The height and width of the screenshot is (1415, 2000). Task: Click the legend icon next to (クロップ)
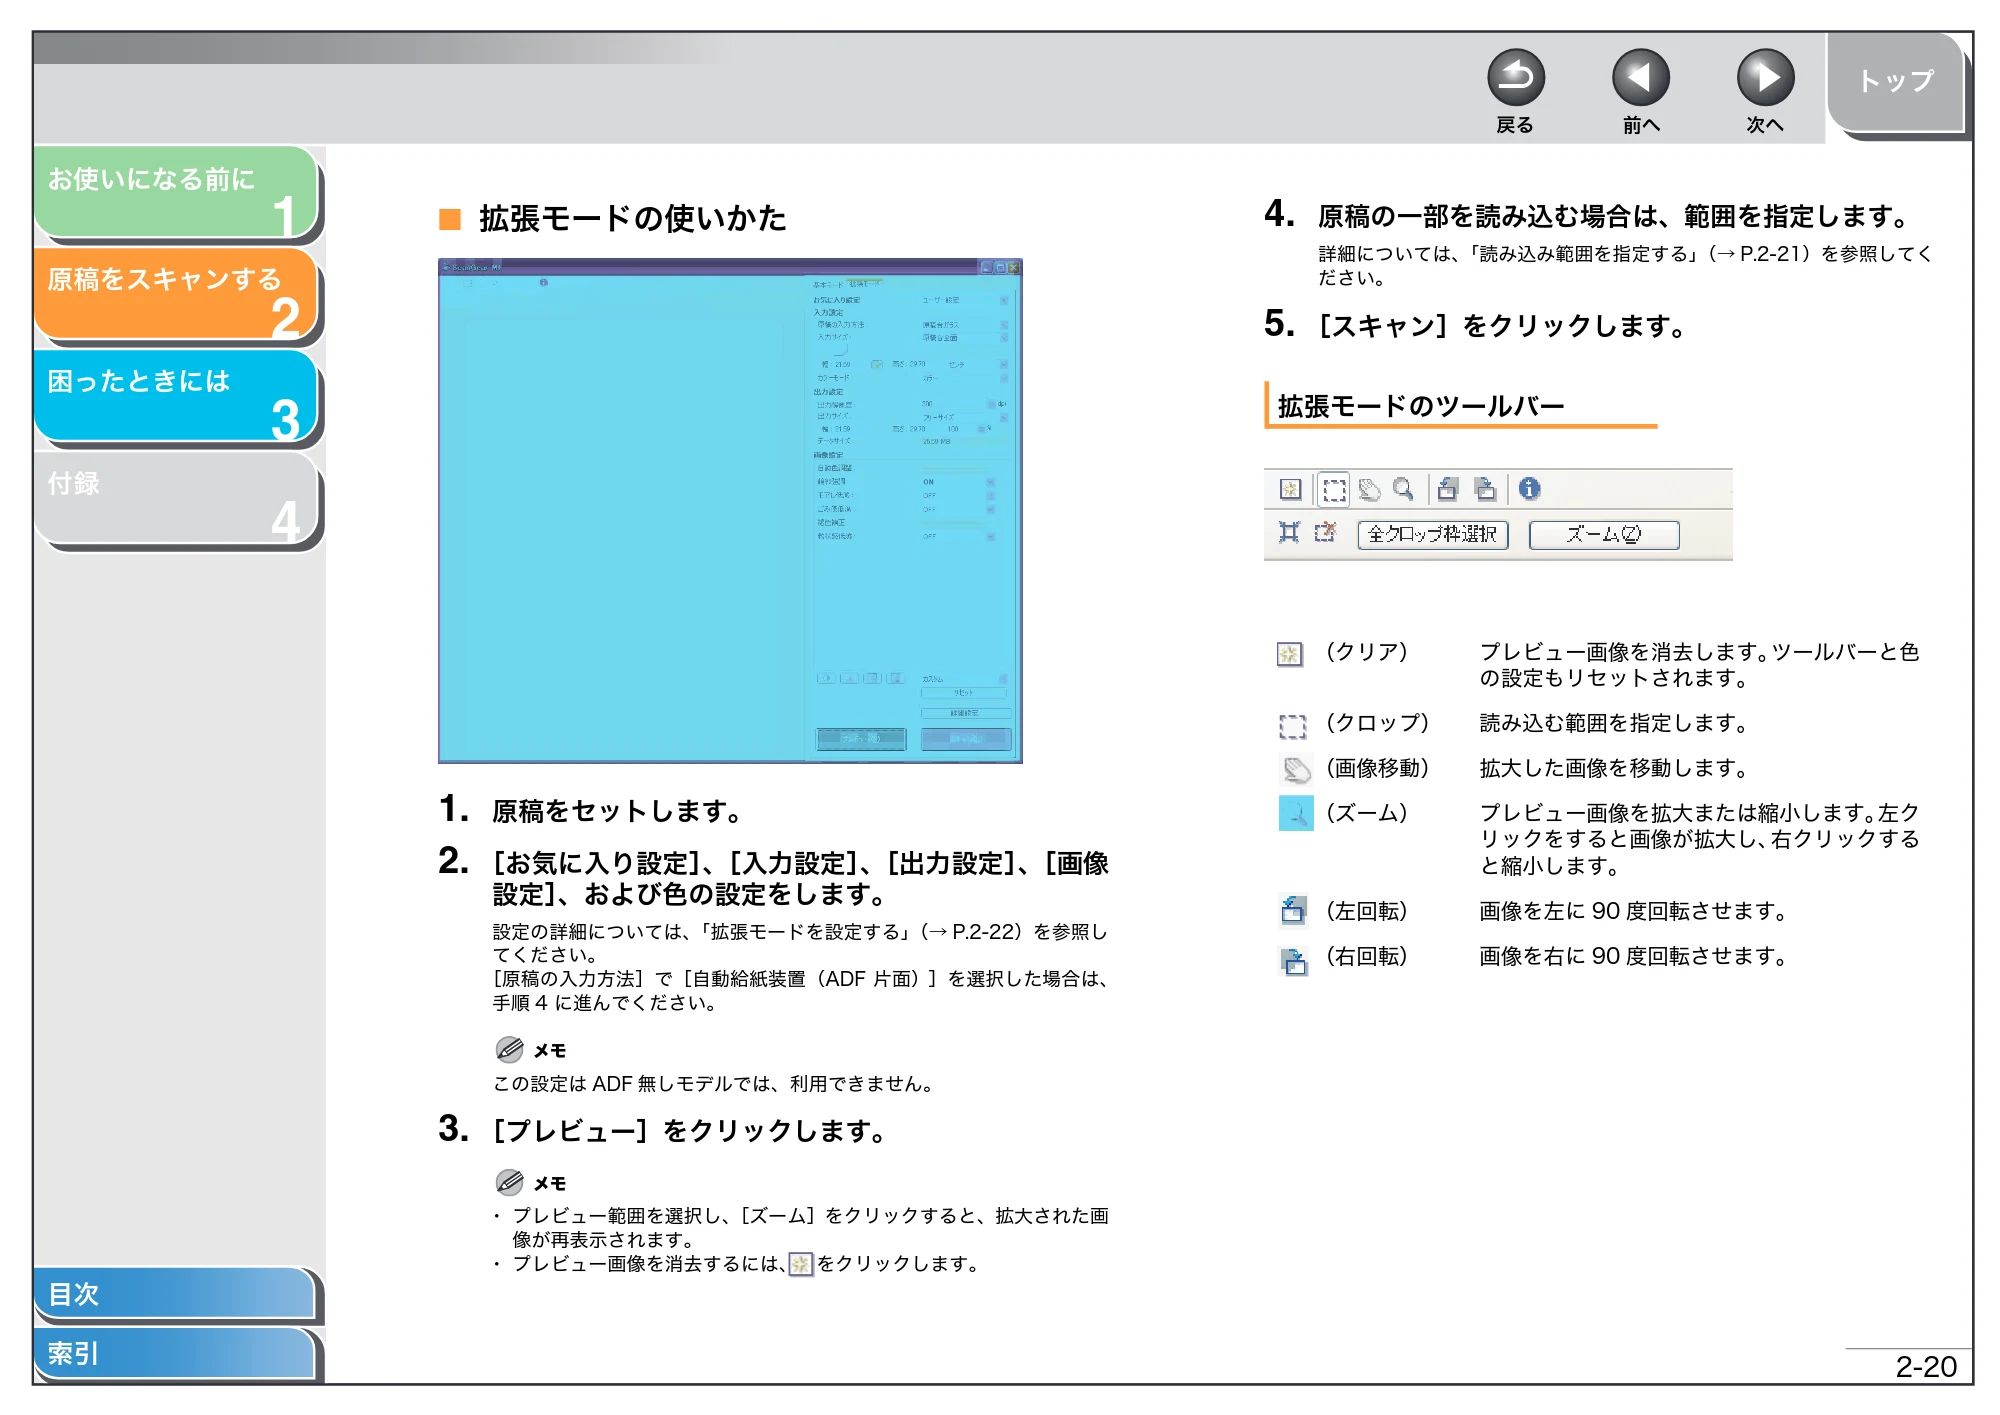click(x=1293, y=725)
